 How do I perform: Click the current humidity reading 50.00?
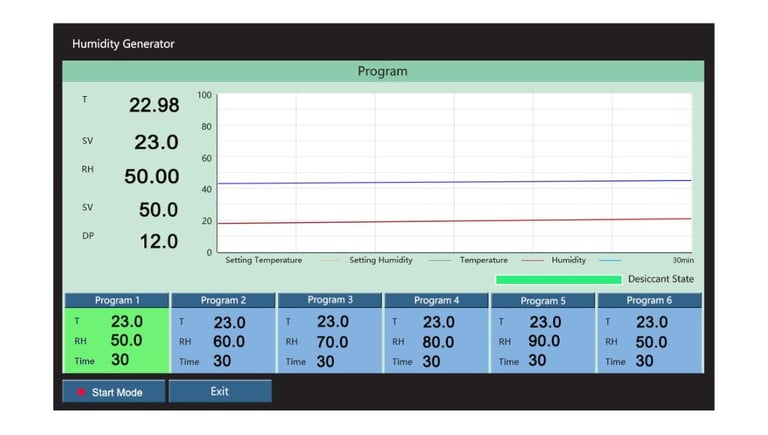[x=151, y=176]
